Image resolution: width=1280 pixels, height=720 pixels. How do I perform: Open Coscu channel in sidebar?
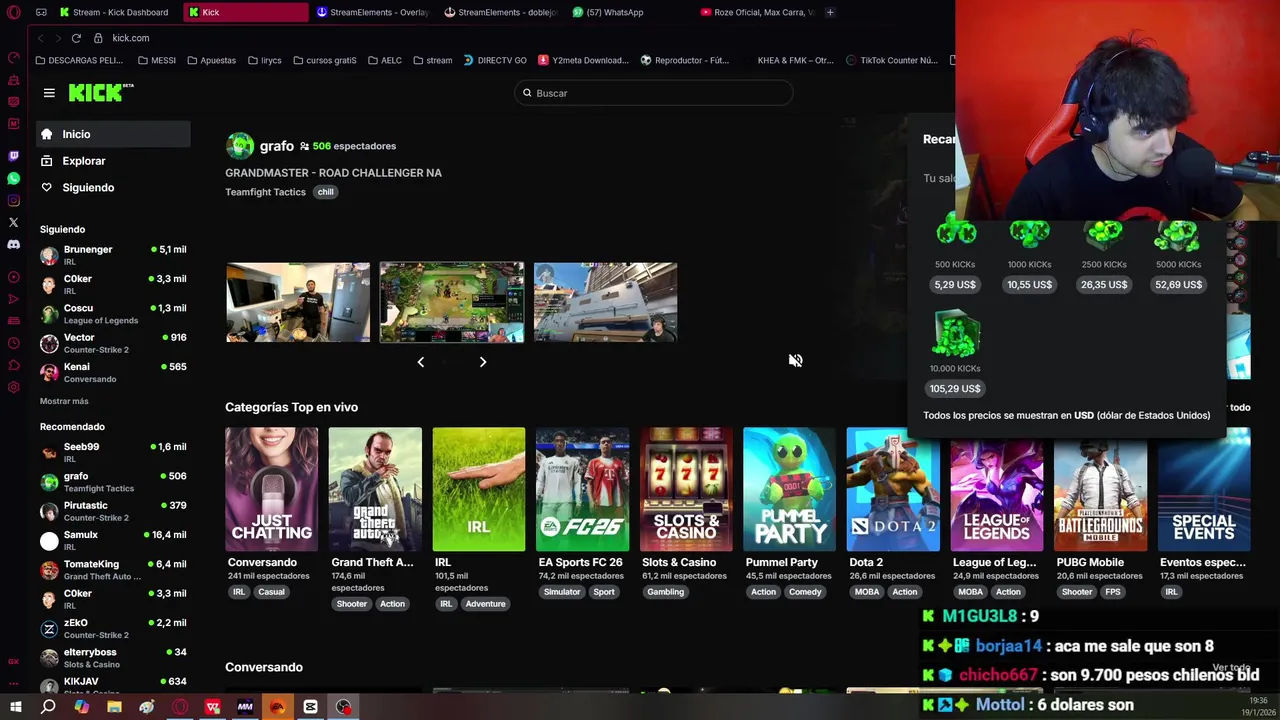click(113, 314)
